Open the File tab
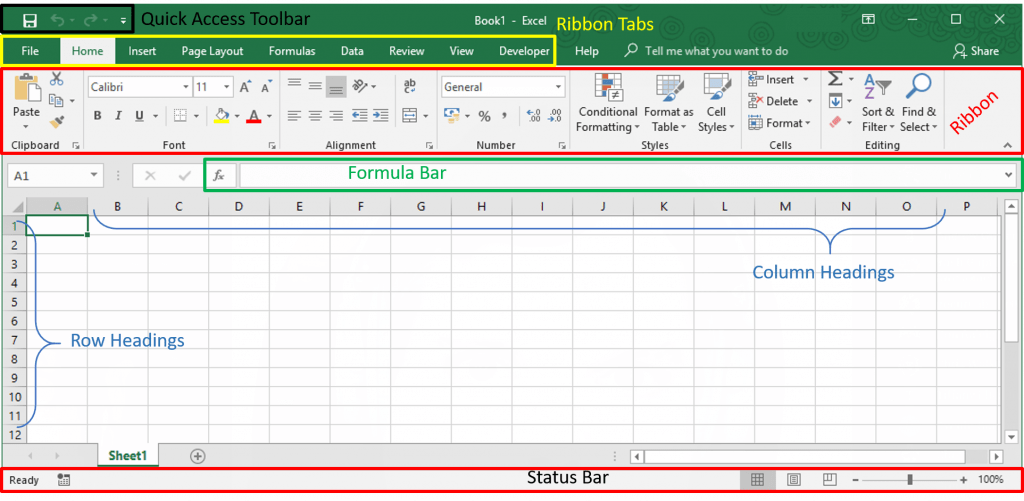This screenshot has width=1024, height=501. tap(30, 51)
